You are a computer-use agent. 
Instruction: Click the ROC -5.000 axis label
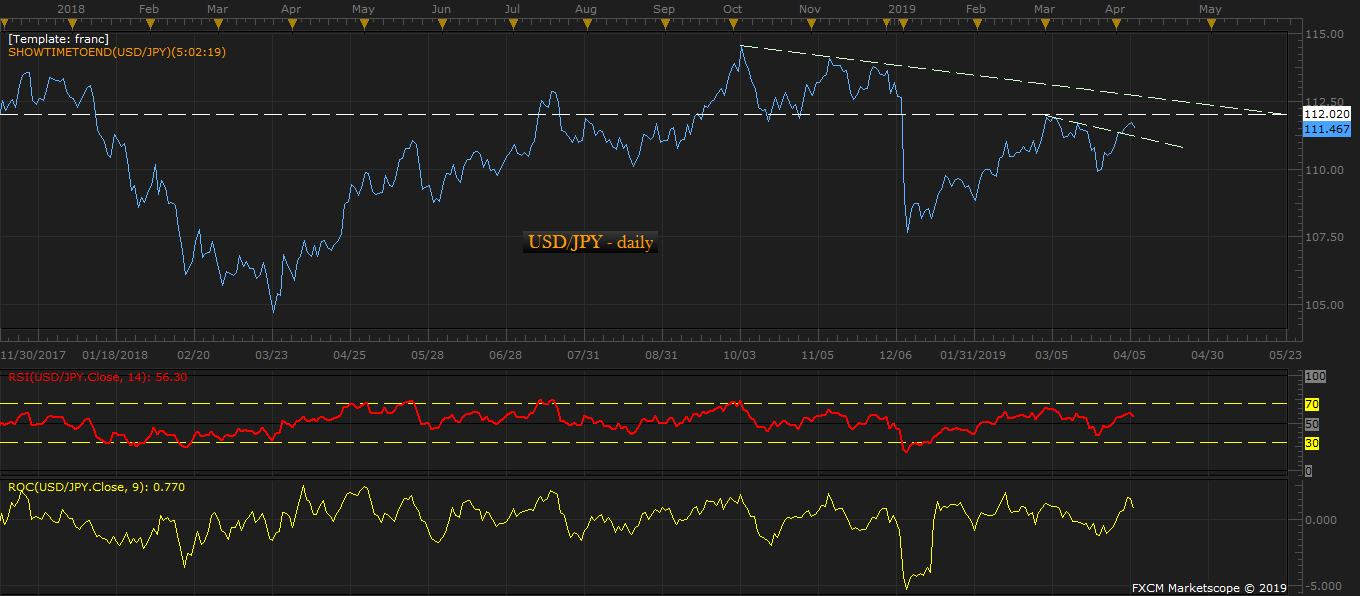1324,586
